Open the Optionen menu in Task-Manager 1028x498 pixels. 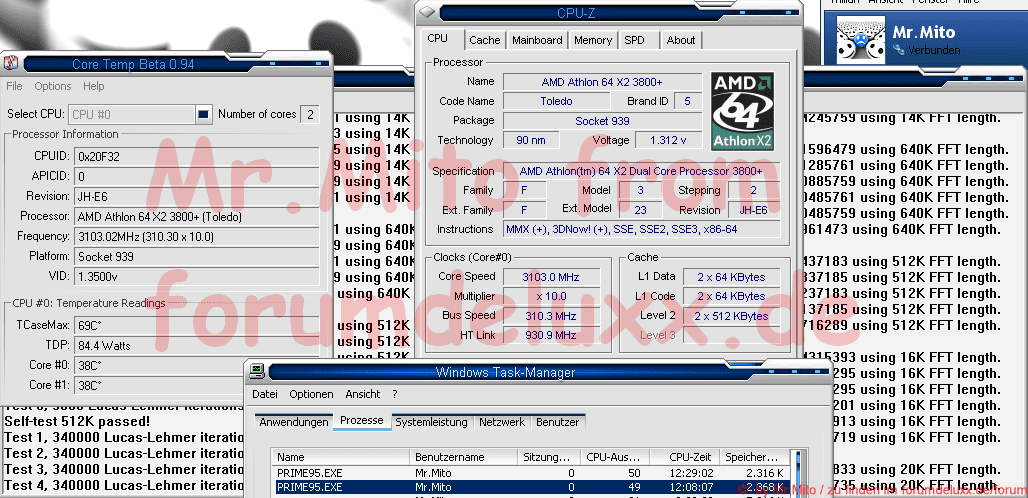[311, 394]
